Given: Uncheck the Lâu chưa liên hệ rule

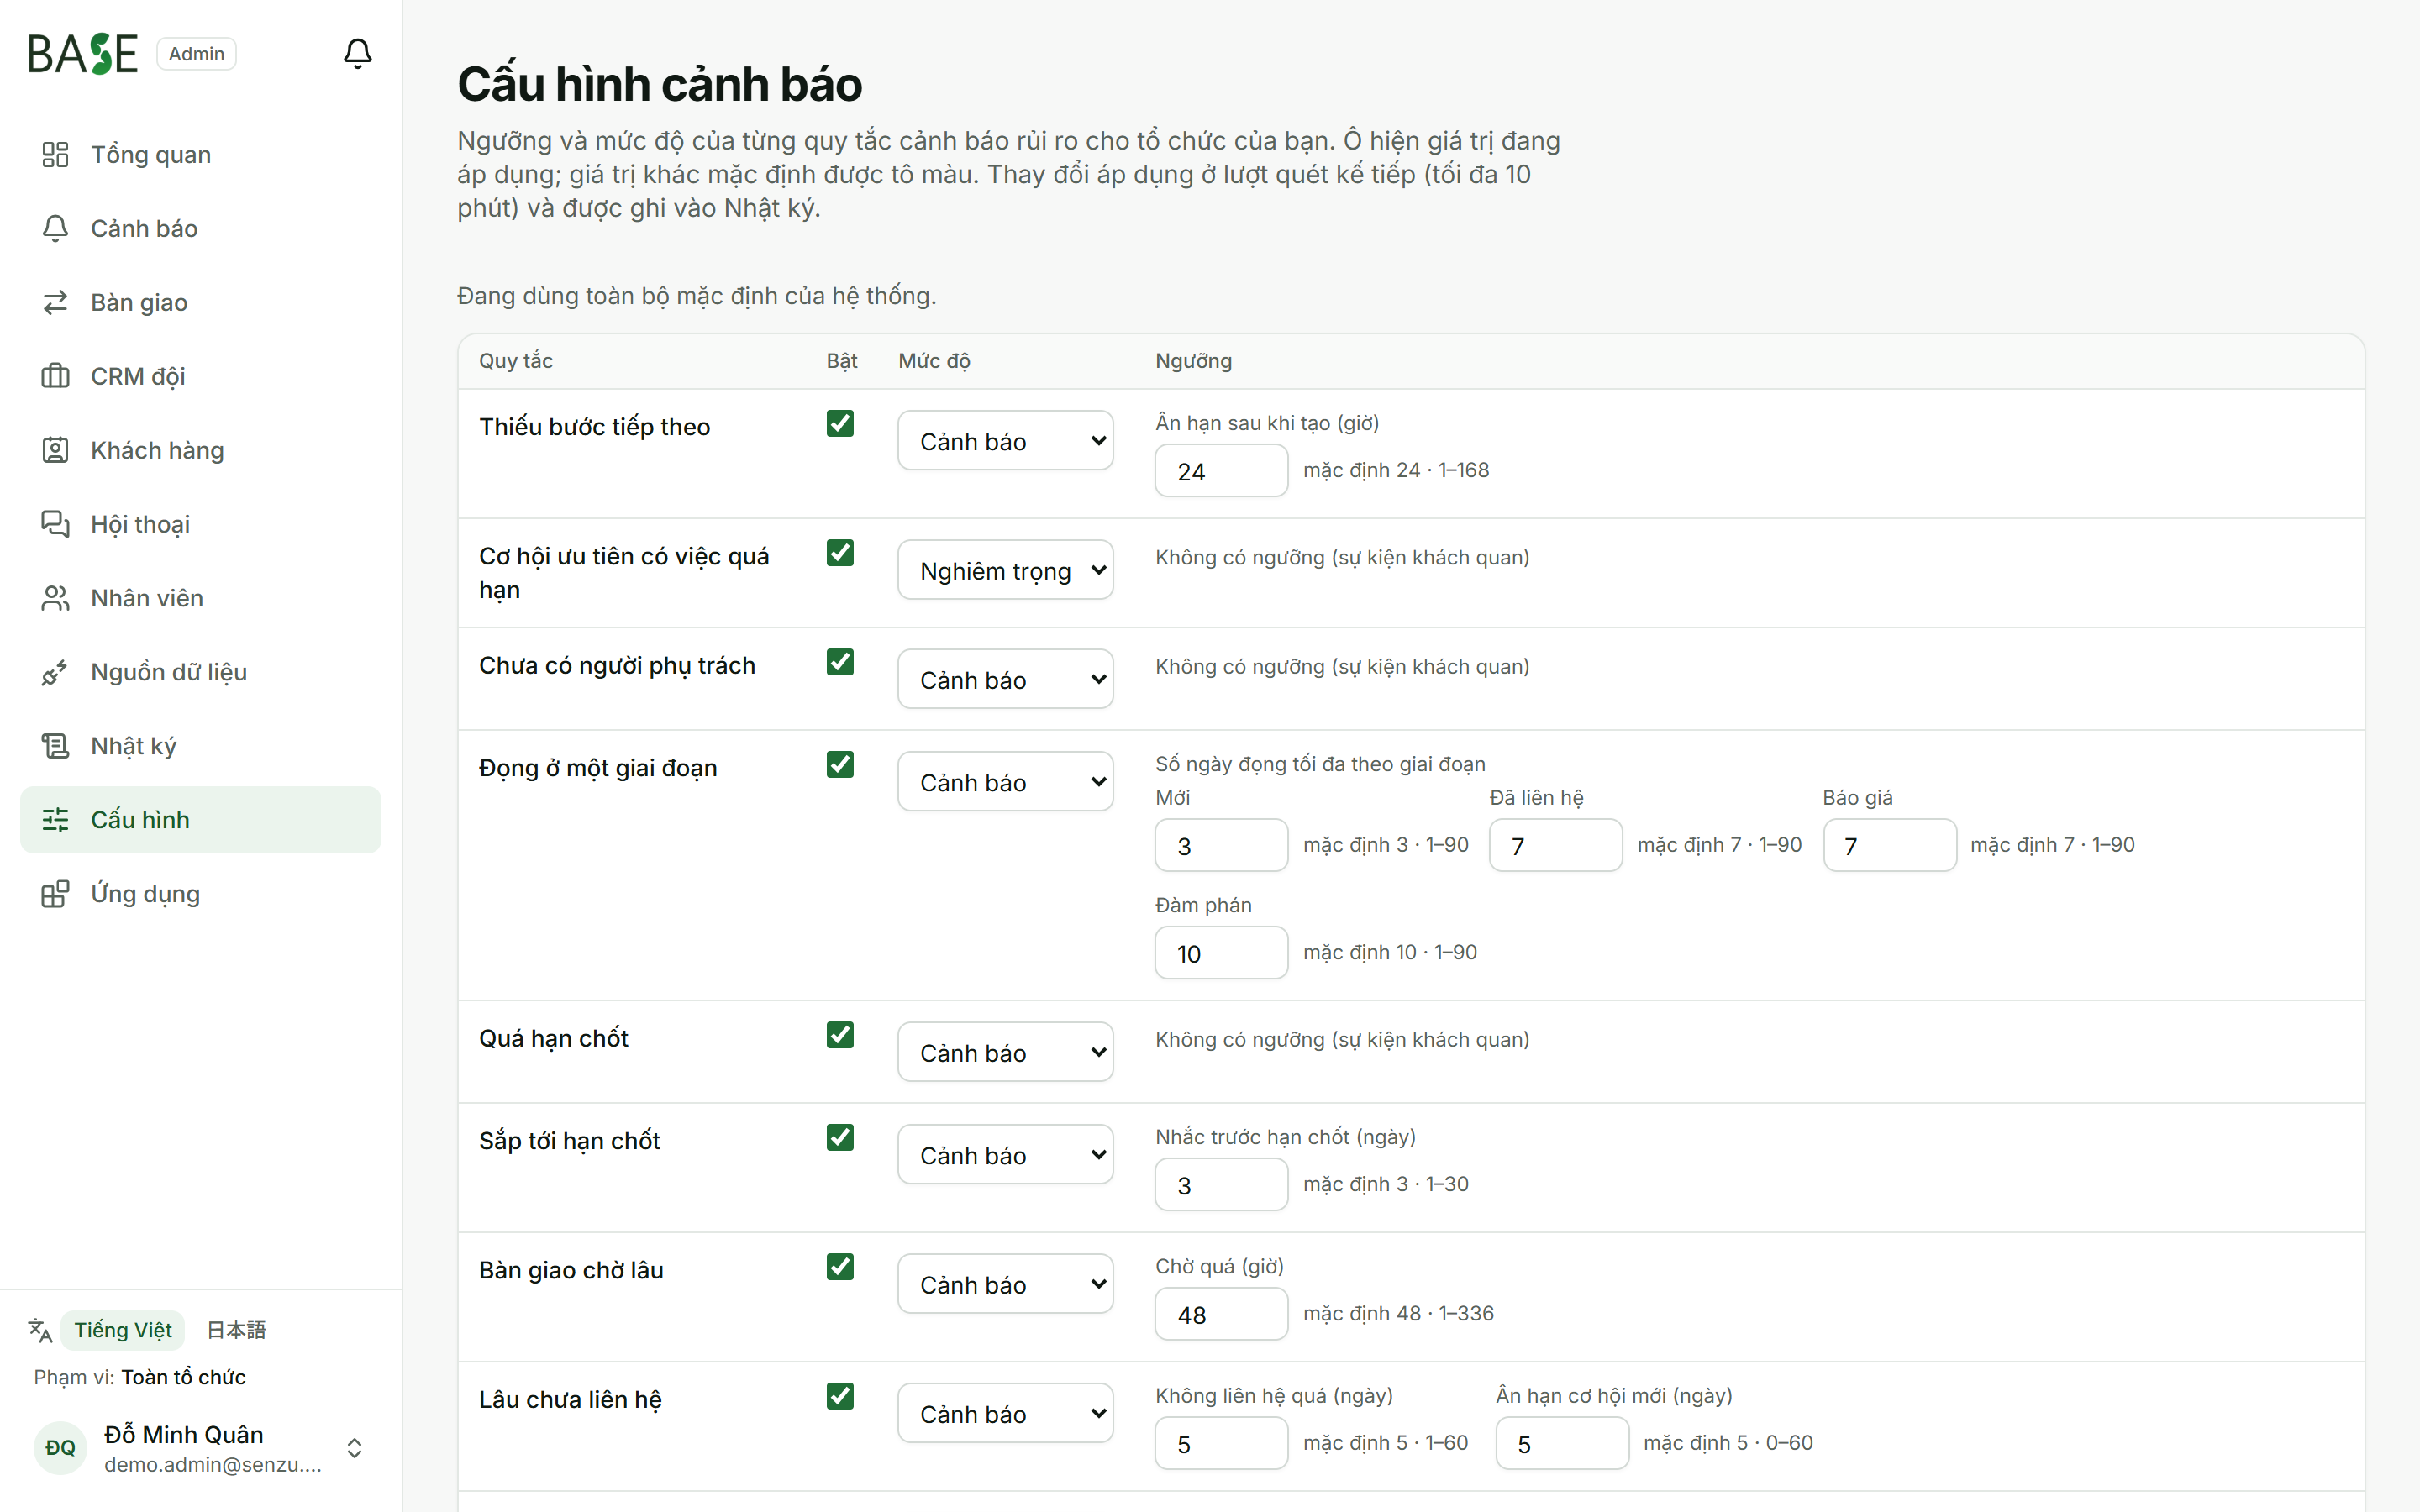Looking at the screenshot, I should pos(840,1396).
